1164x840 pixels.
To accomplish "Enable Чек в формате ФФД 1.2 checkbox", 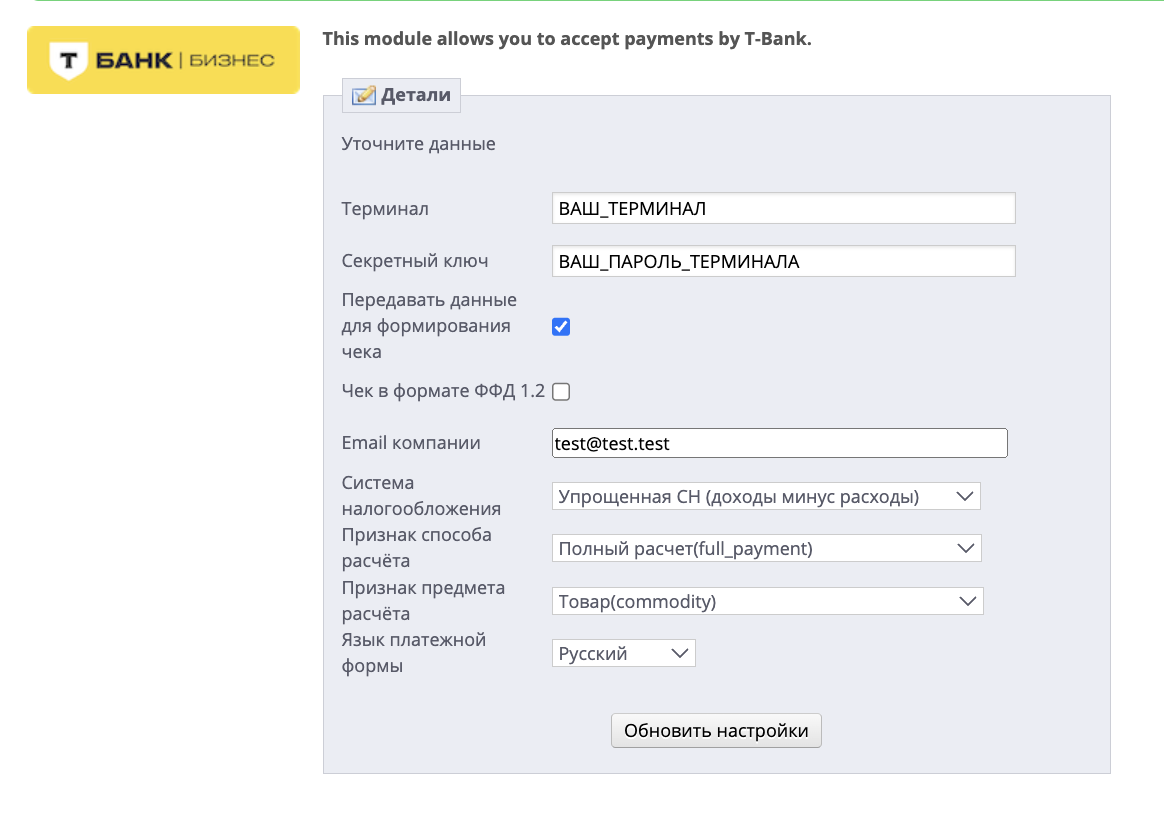I will click(x=561, y=391).
